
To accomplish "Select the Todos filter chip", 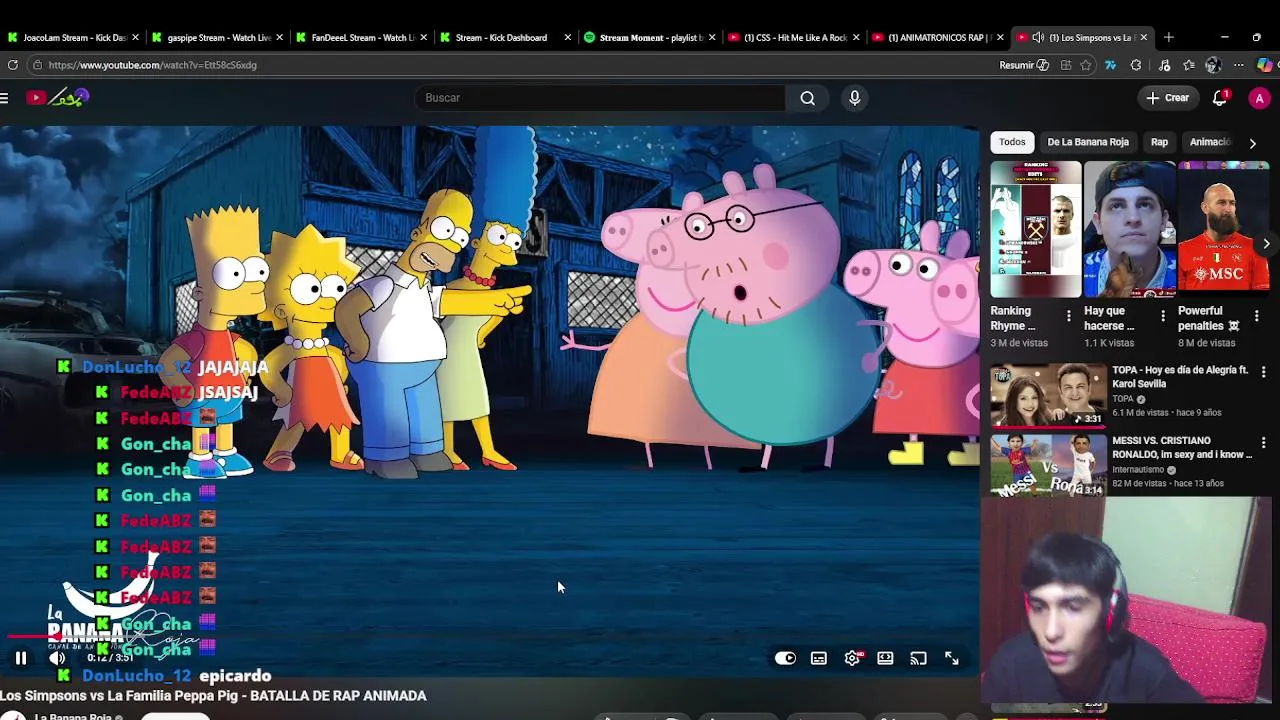I will [1012, 142].
